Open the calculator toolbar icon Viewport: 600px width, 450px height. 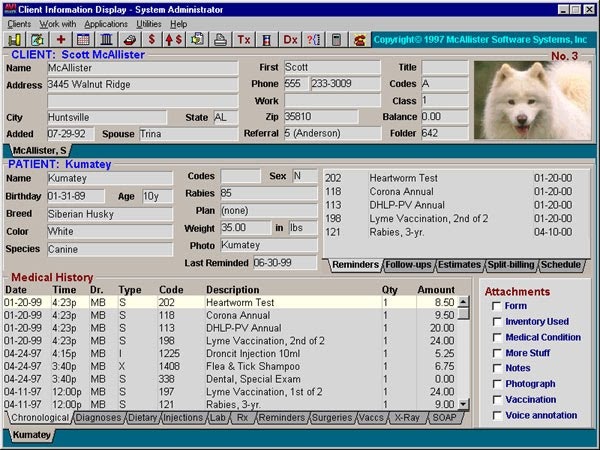point(336,40)
